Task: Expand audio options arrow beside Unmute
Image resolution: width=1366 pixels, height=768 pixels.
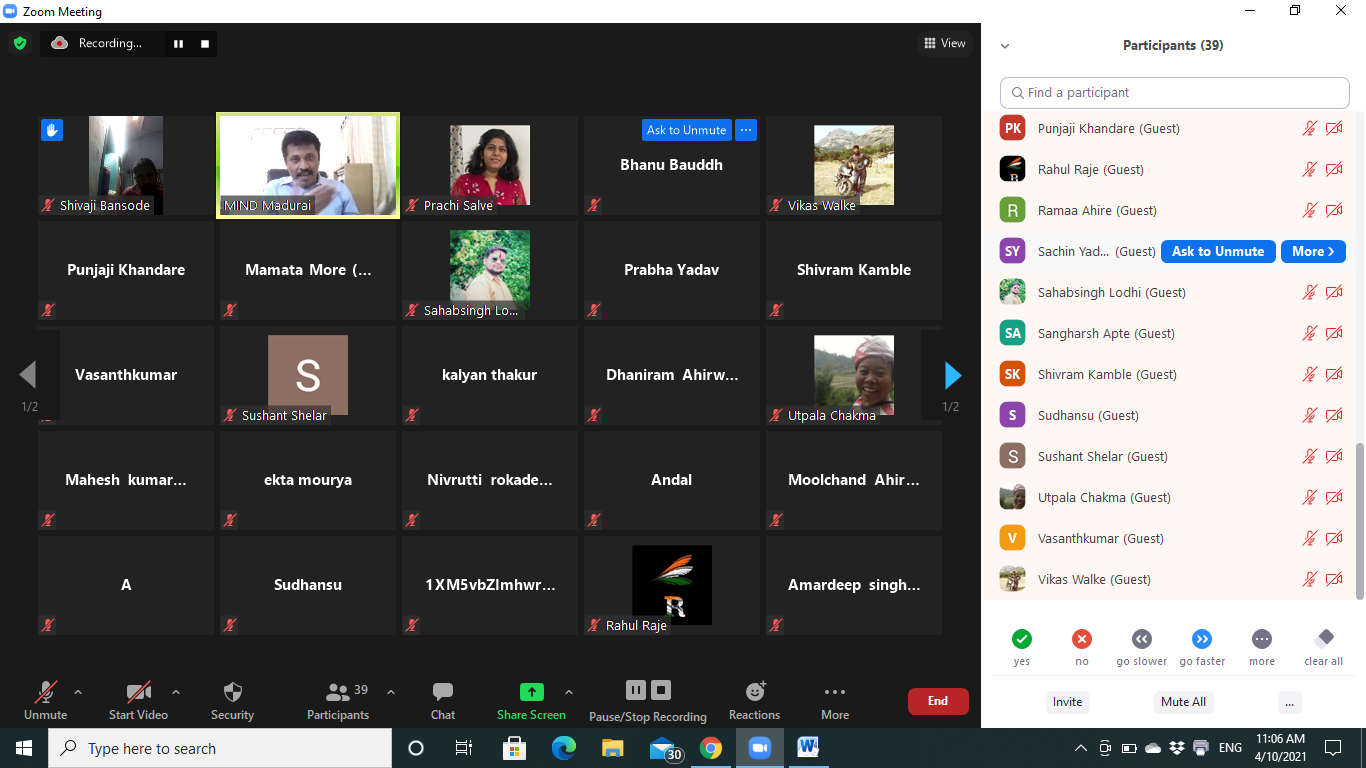Action: point(78,692)
